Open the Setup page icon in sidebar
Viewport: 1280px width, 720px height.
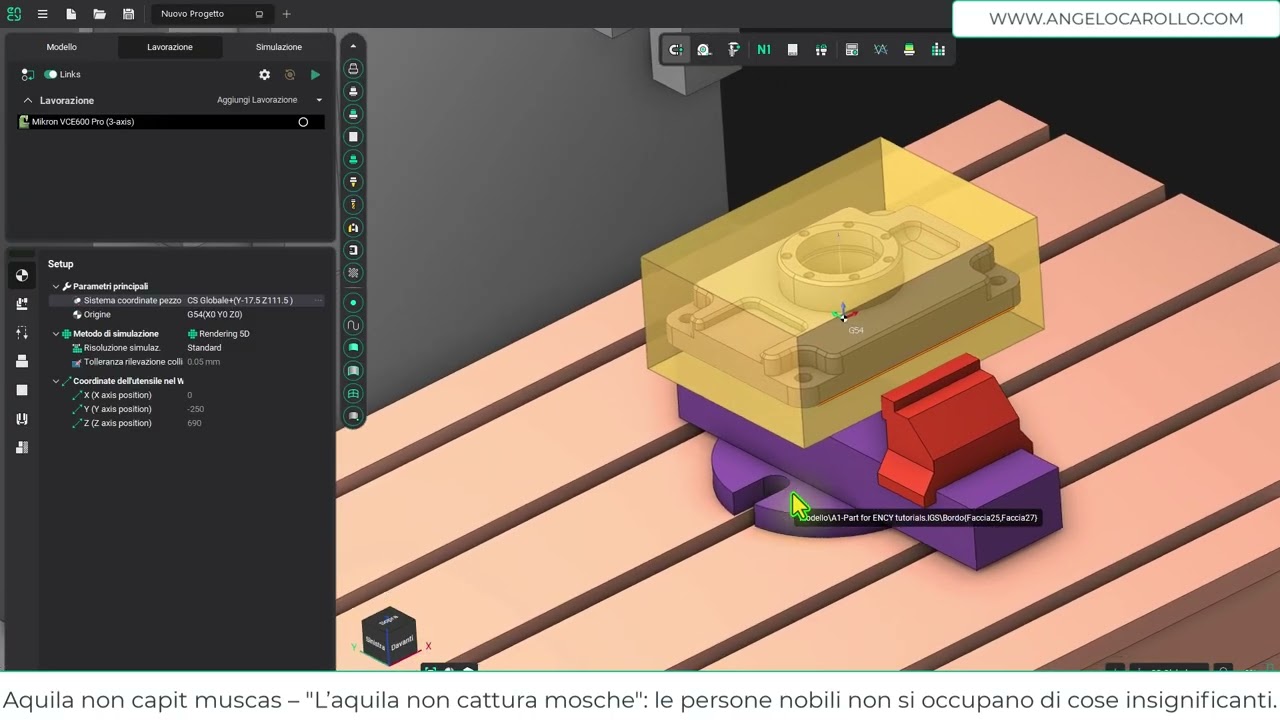(x=22, y=275)
